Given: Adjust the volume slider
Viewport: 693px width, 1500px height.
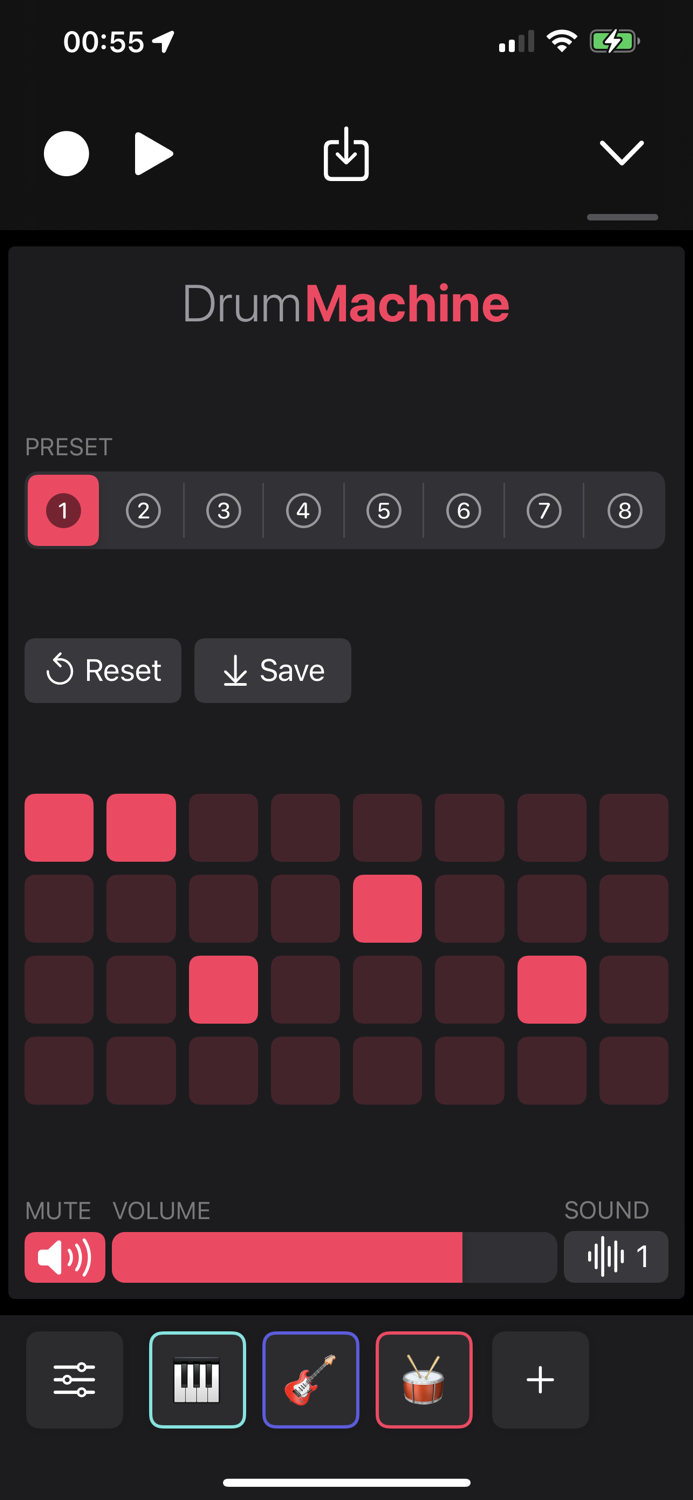Looking at the screenshot, I should [335, 1256].
